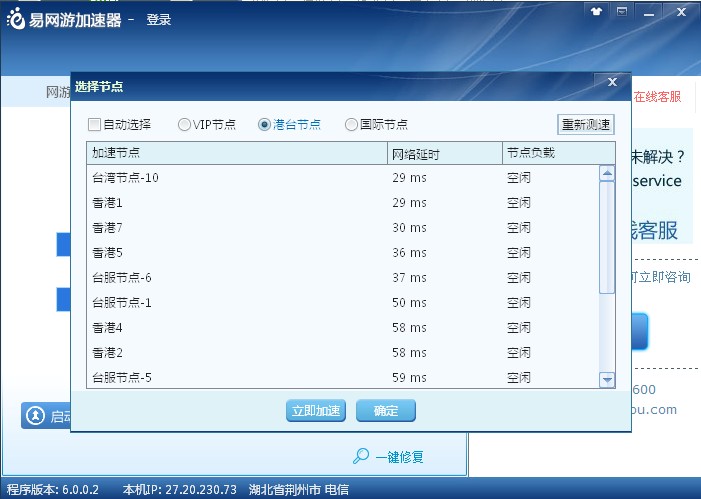
Task: Sort by 加速节点 column header
Action: pyautogui.click(x=237, y=153)
